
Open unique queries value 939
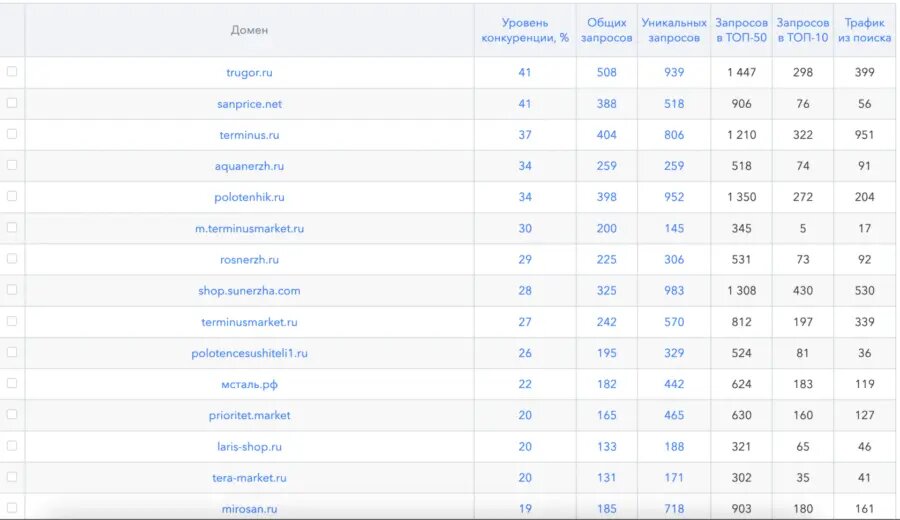pos(674,72)
